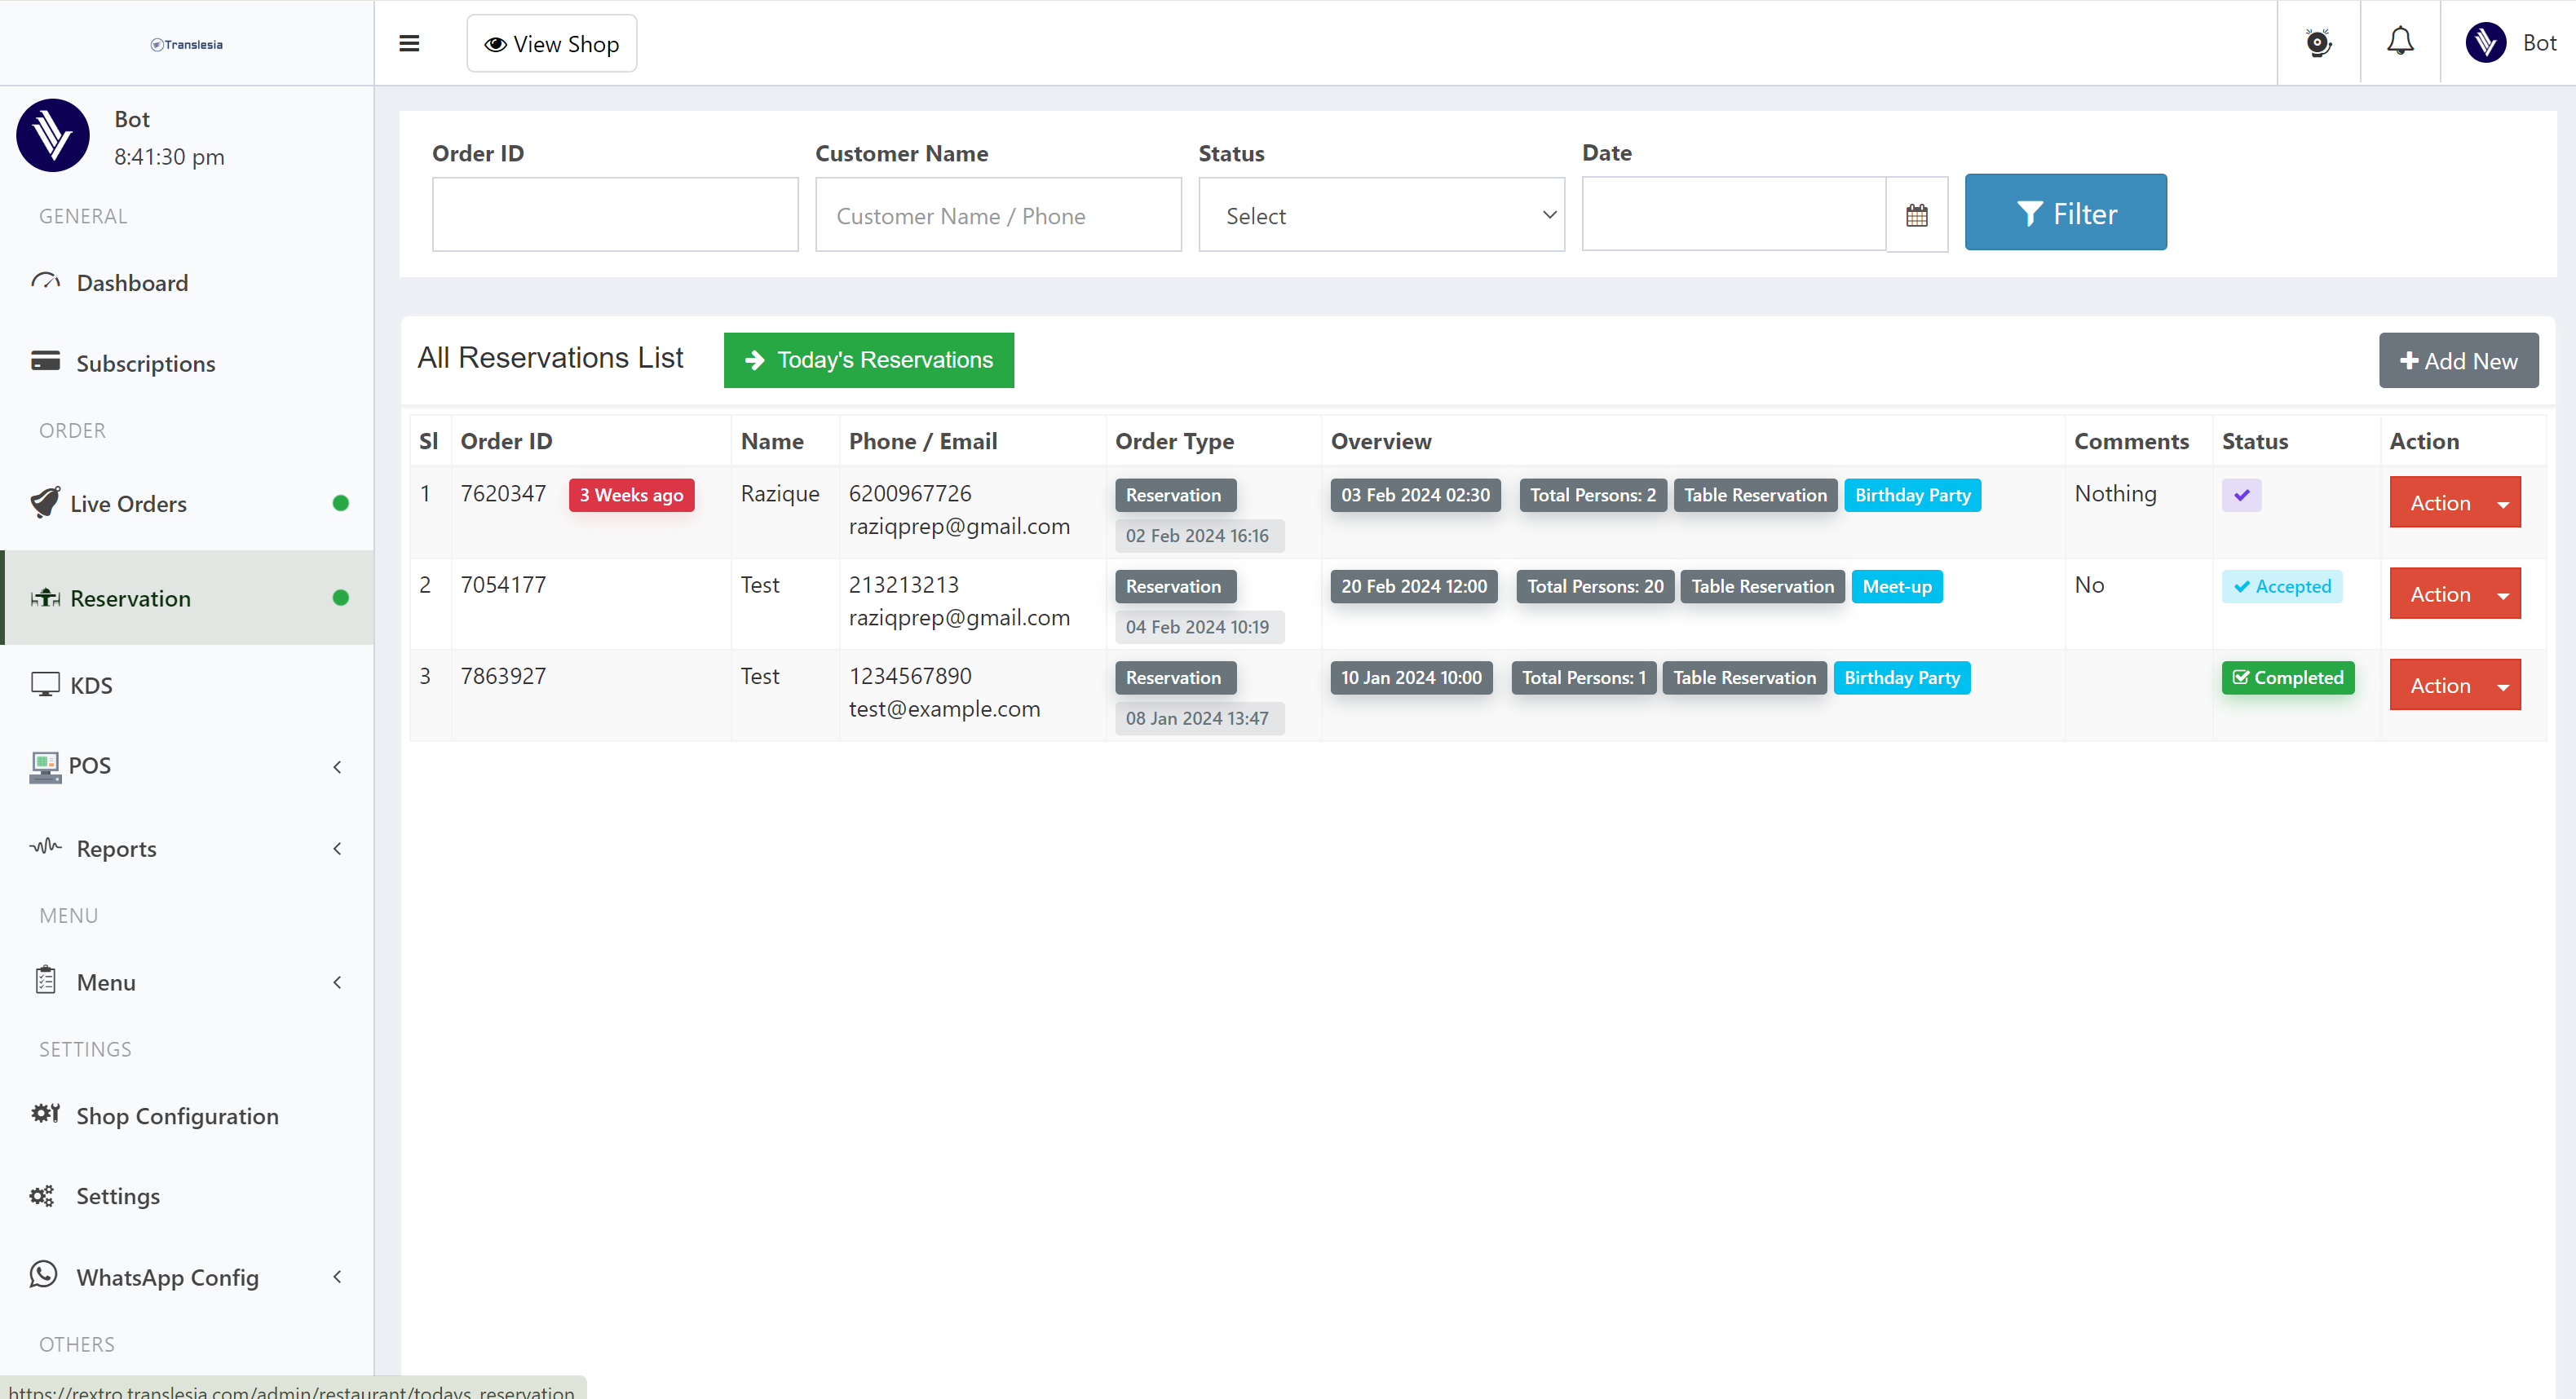Click the Accepted status badge

2282,587
